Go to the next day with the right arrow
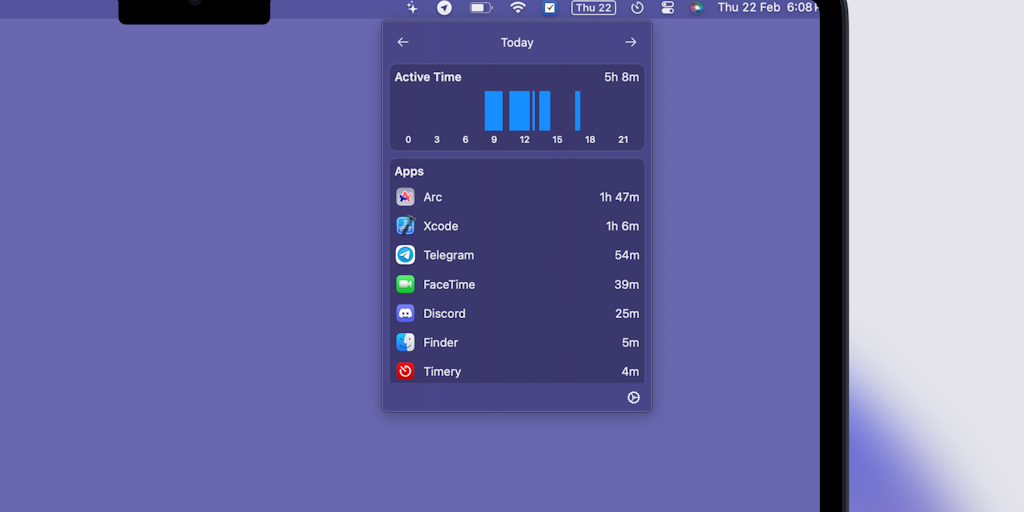The height and width of the screenshot is (512, 1024). click(x=631, y=42)
